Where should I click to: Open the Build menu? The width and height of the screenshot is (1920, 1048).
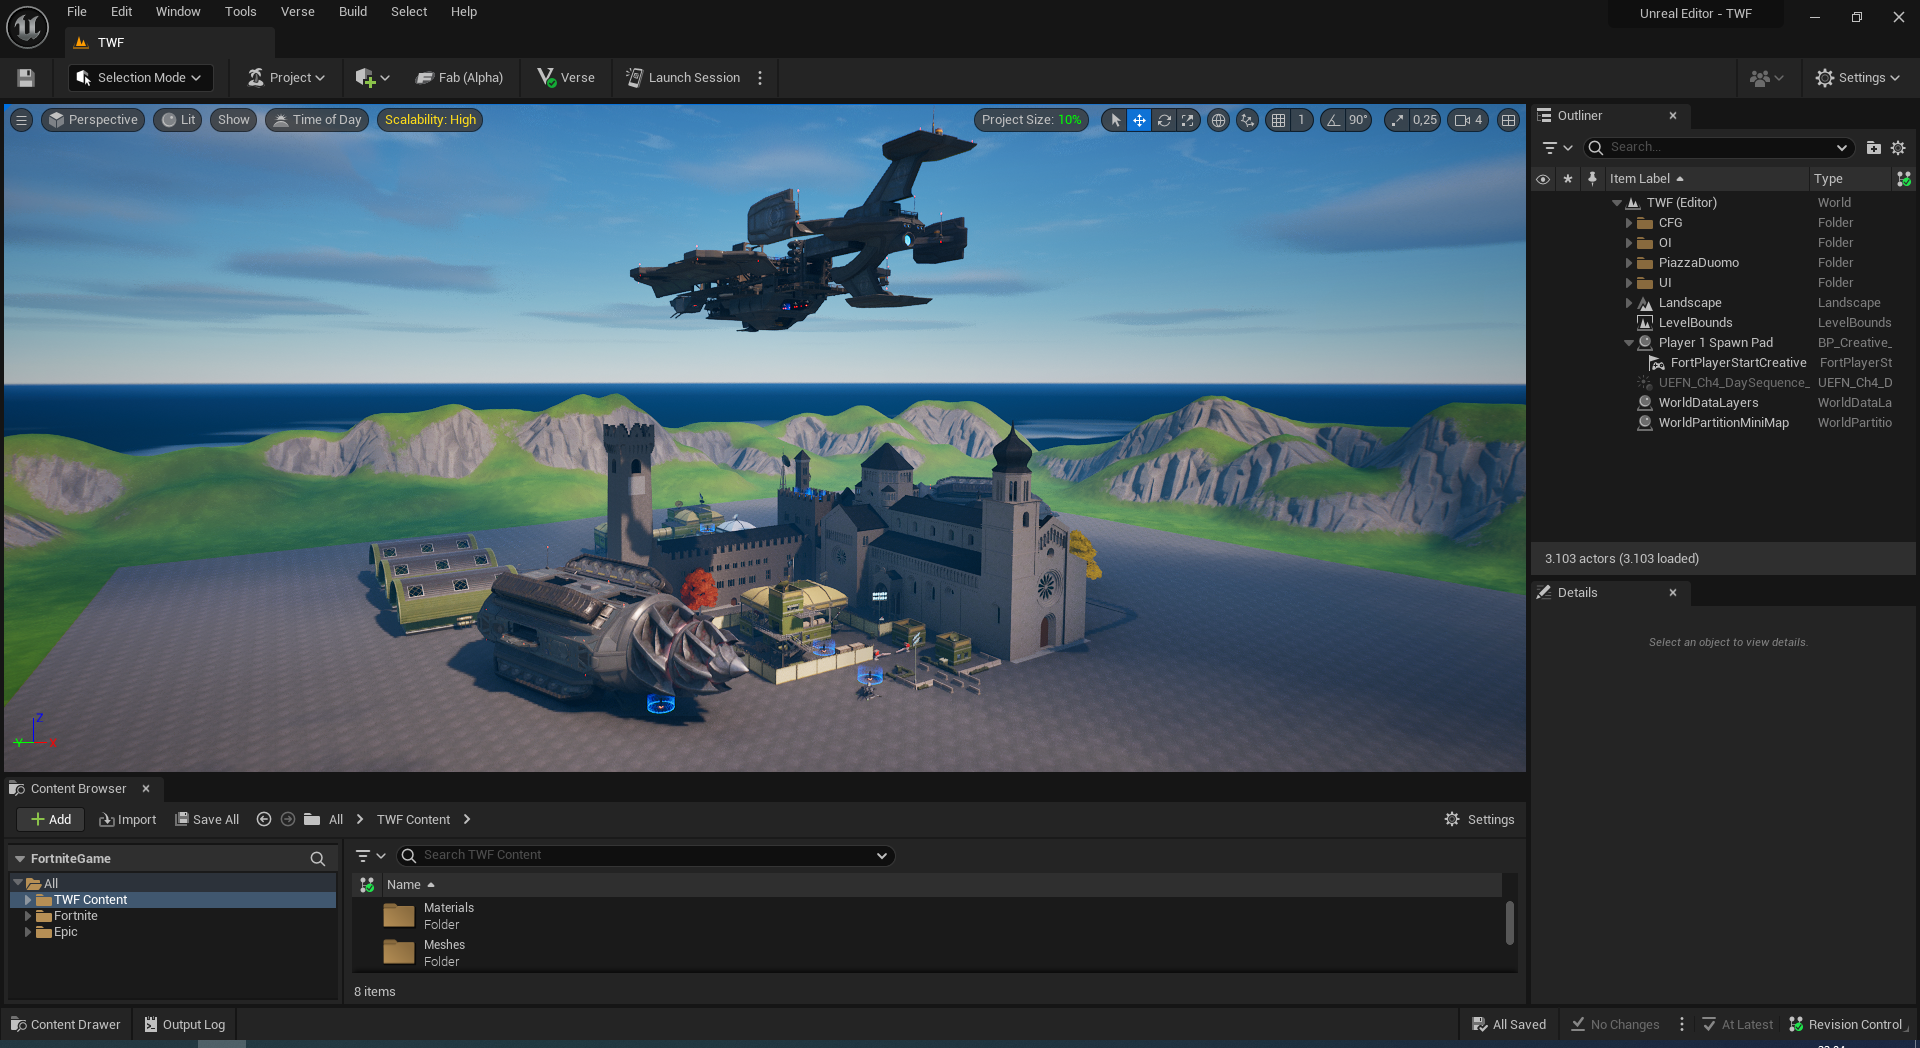[353, 12]
